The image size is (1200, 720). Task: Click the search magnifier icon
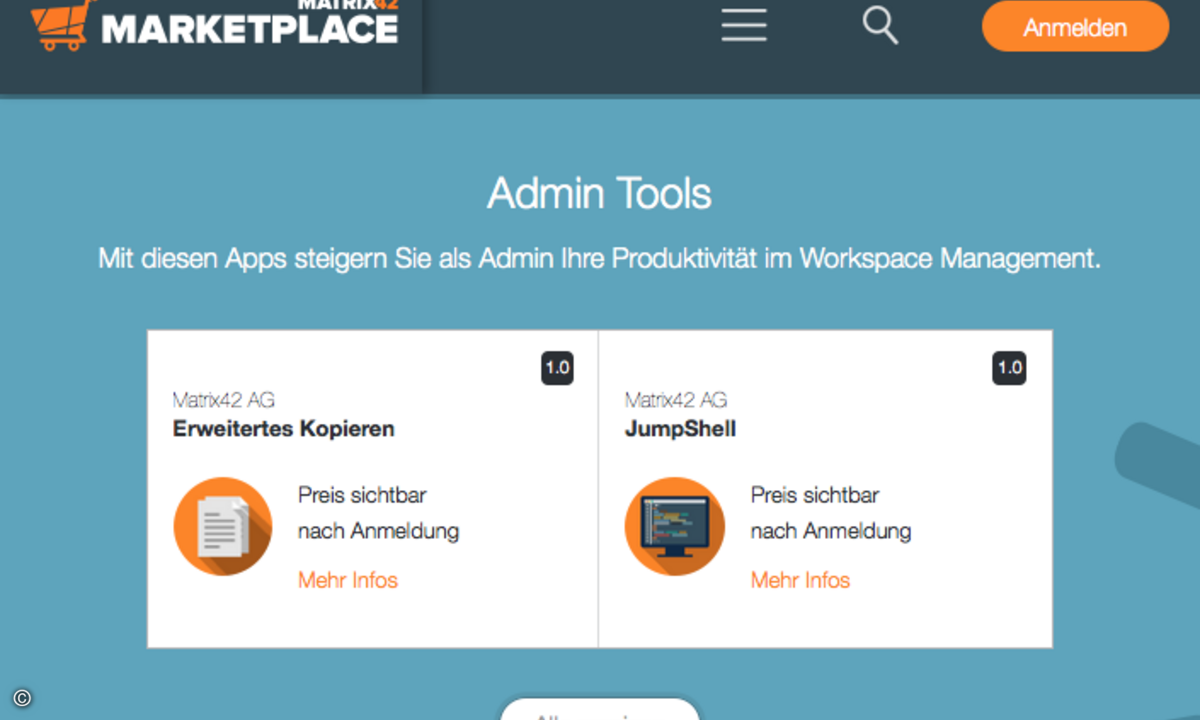pyautogui.click(x=880, y=25)
